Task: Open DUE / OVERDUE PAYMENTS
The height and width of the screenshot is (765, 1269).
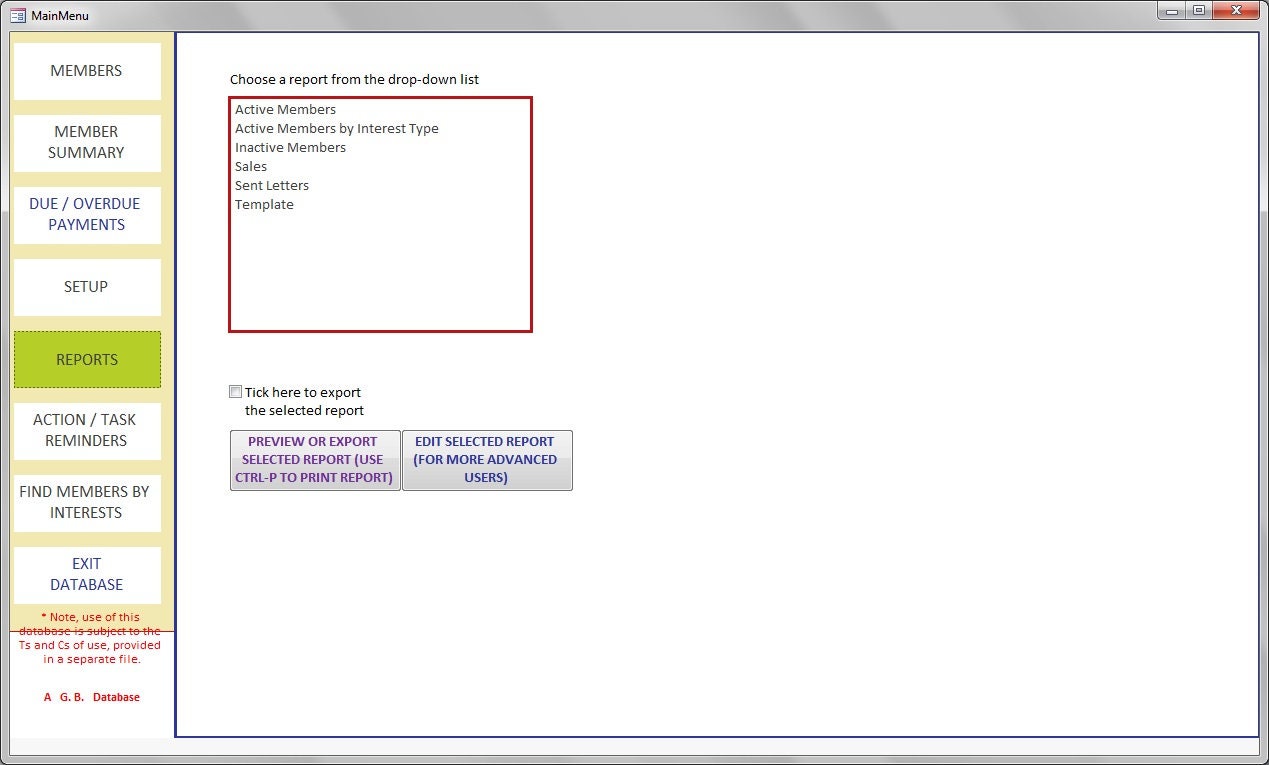Action: tap(86, 214)
